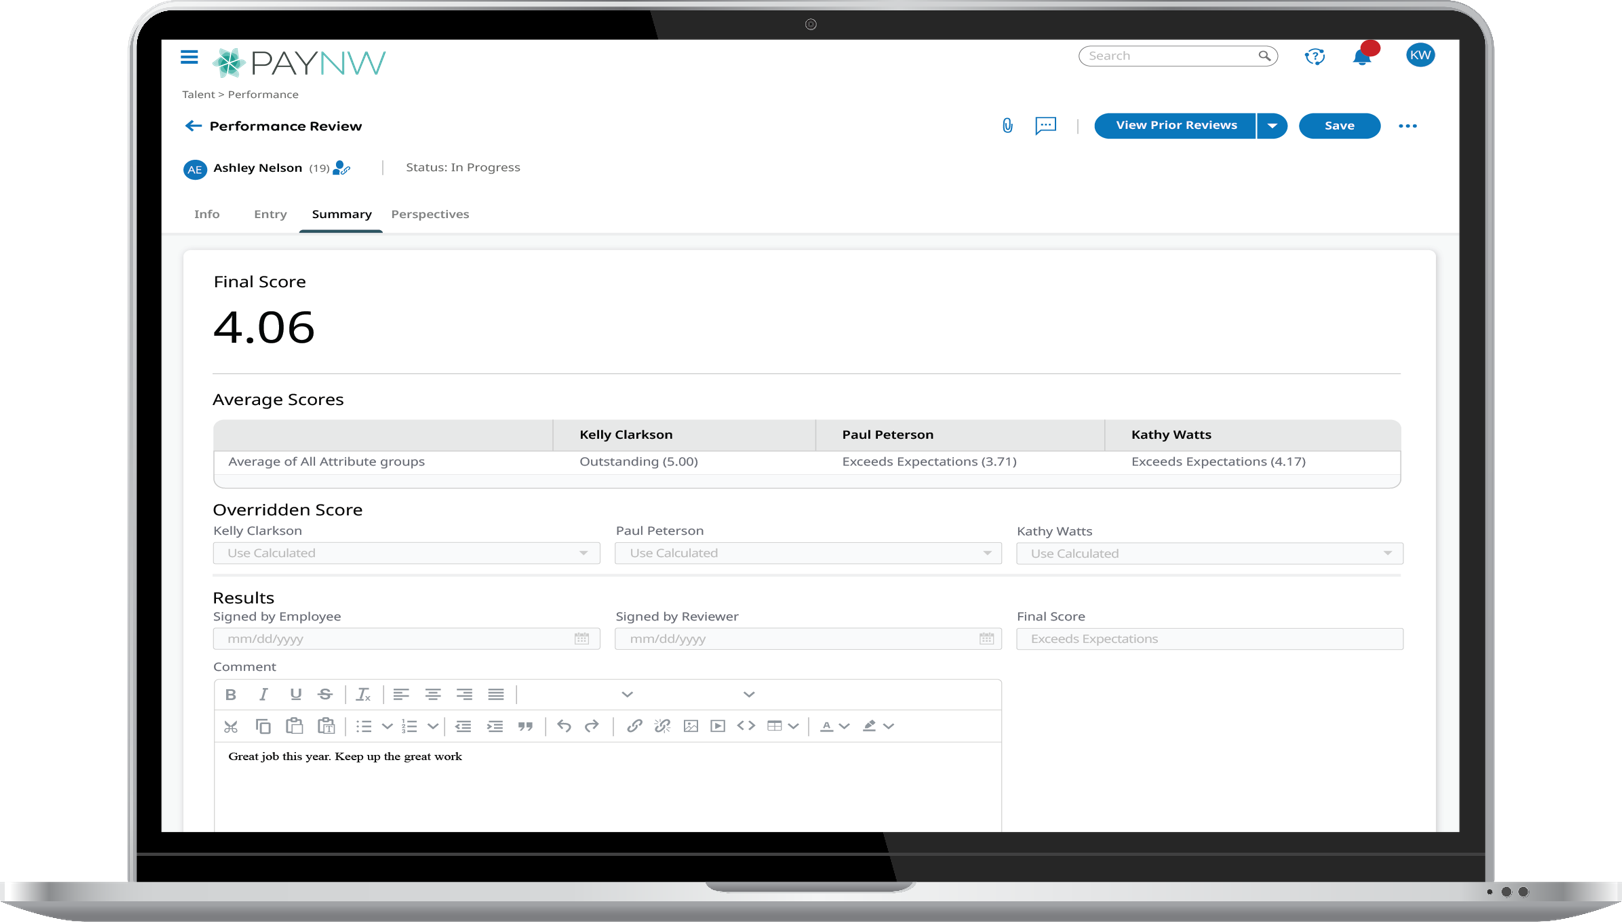Open the Kelly Clarkson Use Calculated dropdown

click(x=405, y=553)
